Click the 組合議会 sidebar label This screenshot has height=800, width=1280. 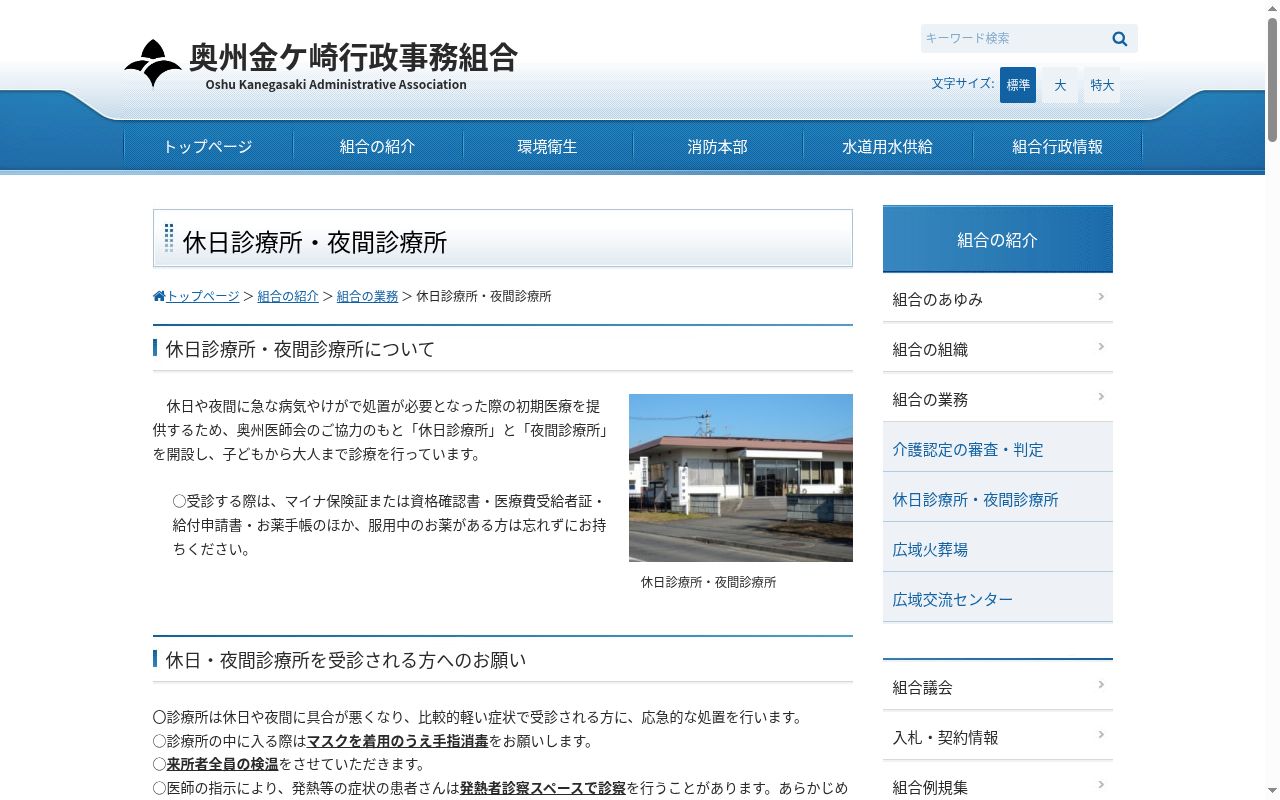click(x=922, y=687)
